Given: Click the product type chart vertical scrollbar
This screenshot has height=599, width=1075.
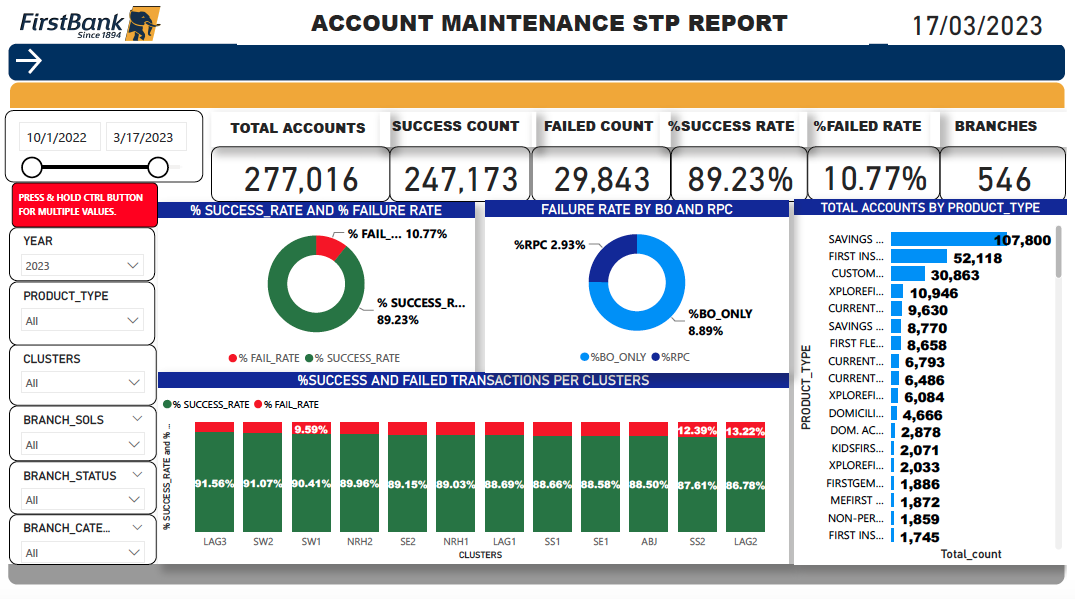Looking at the screenshot, I should (x=1059, y=252).
